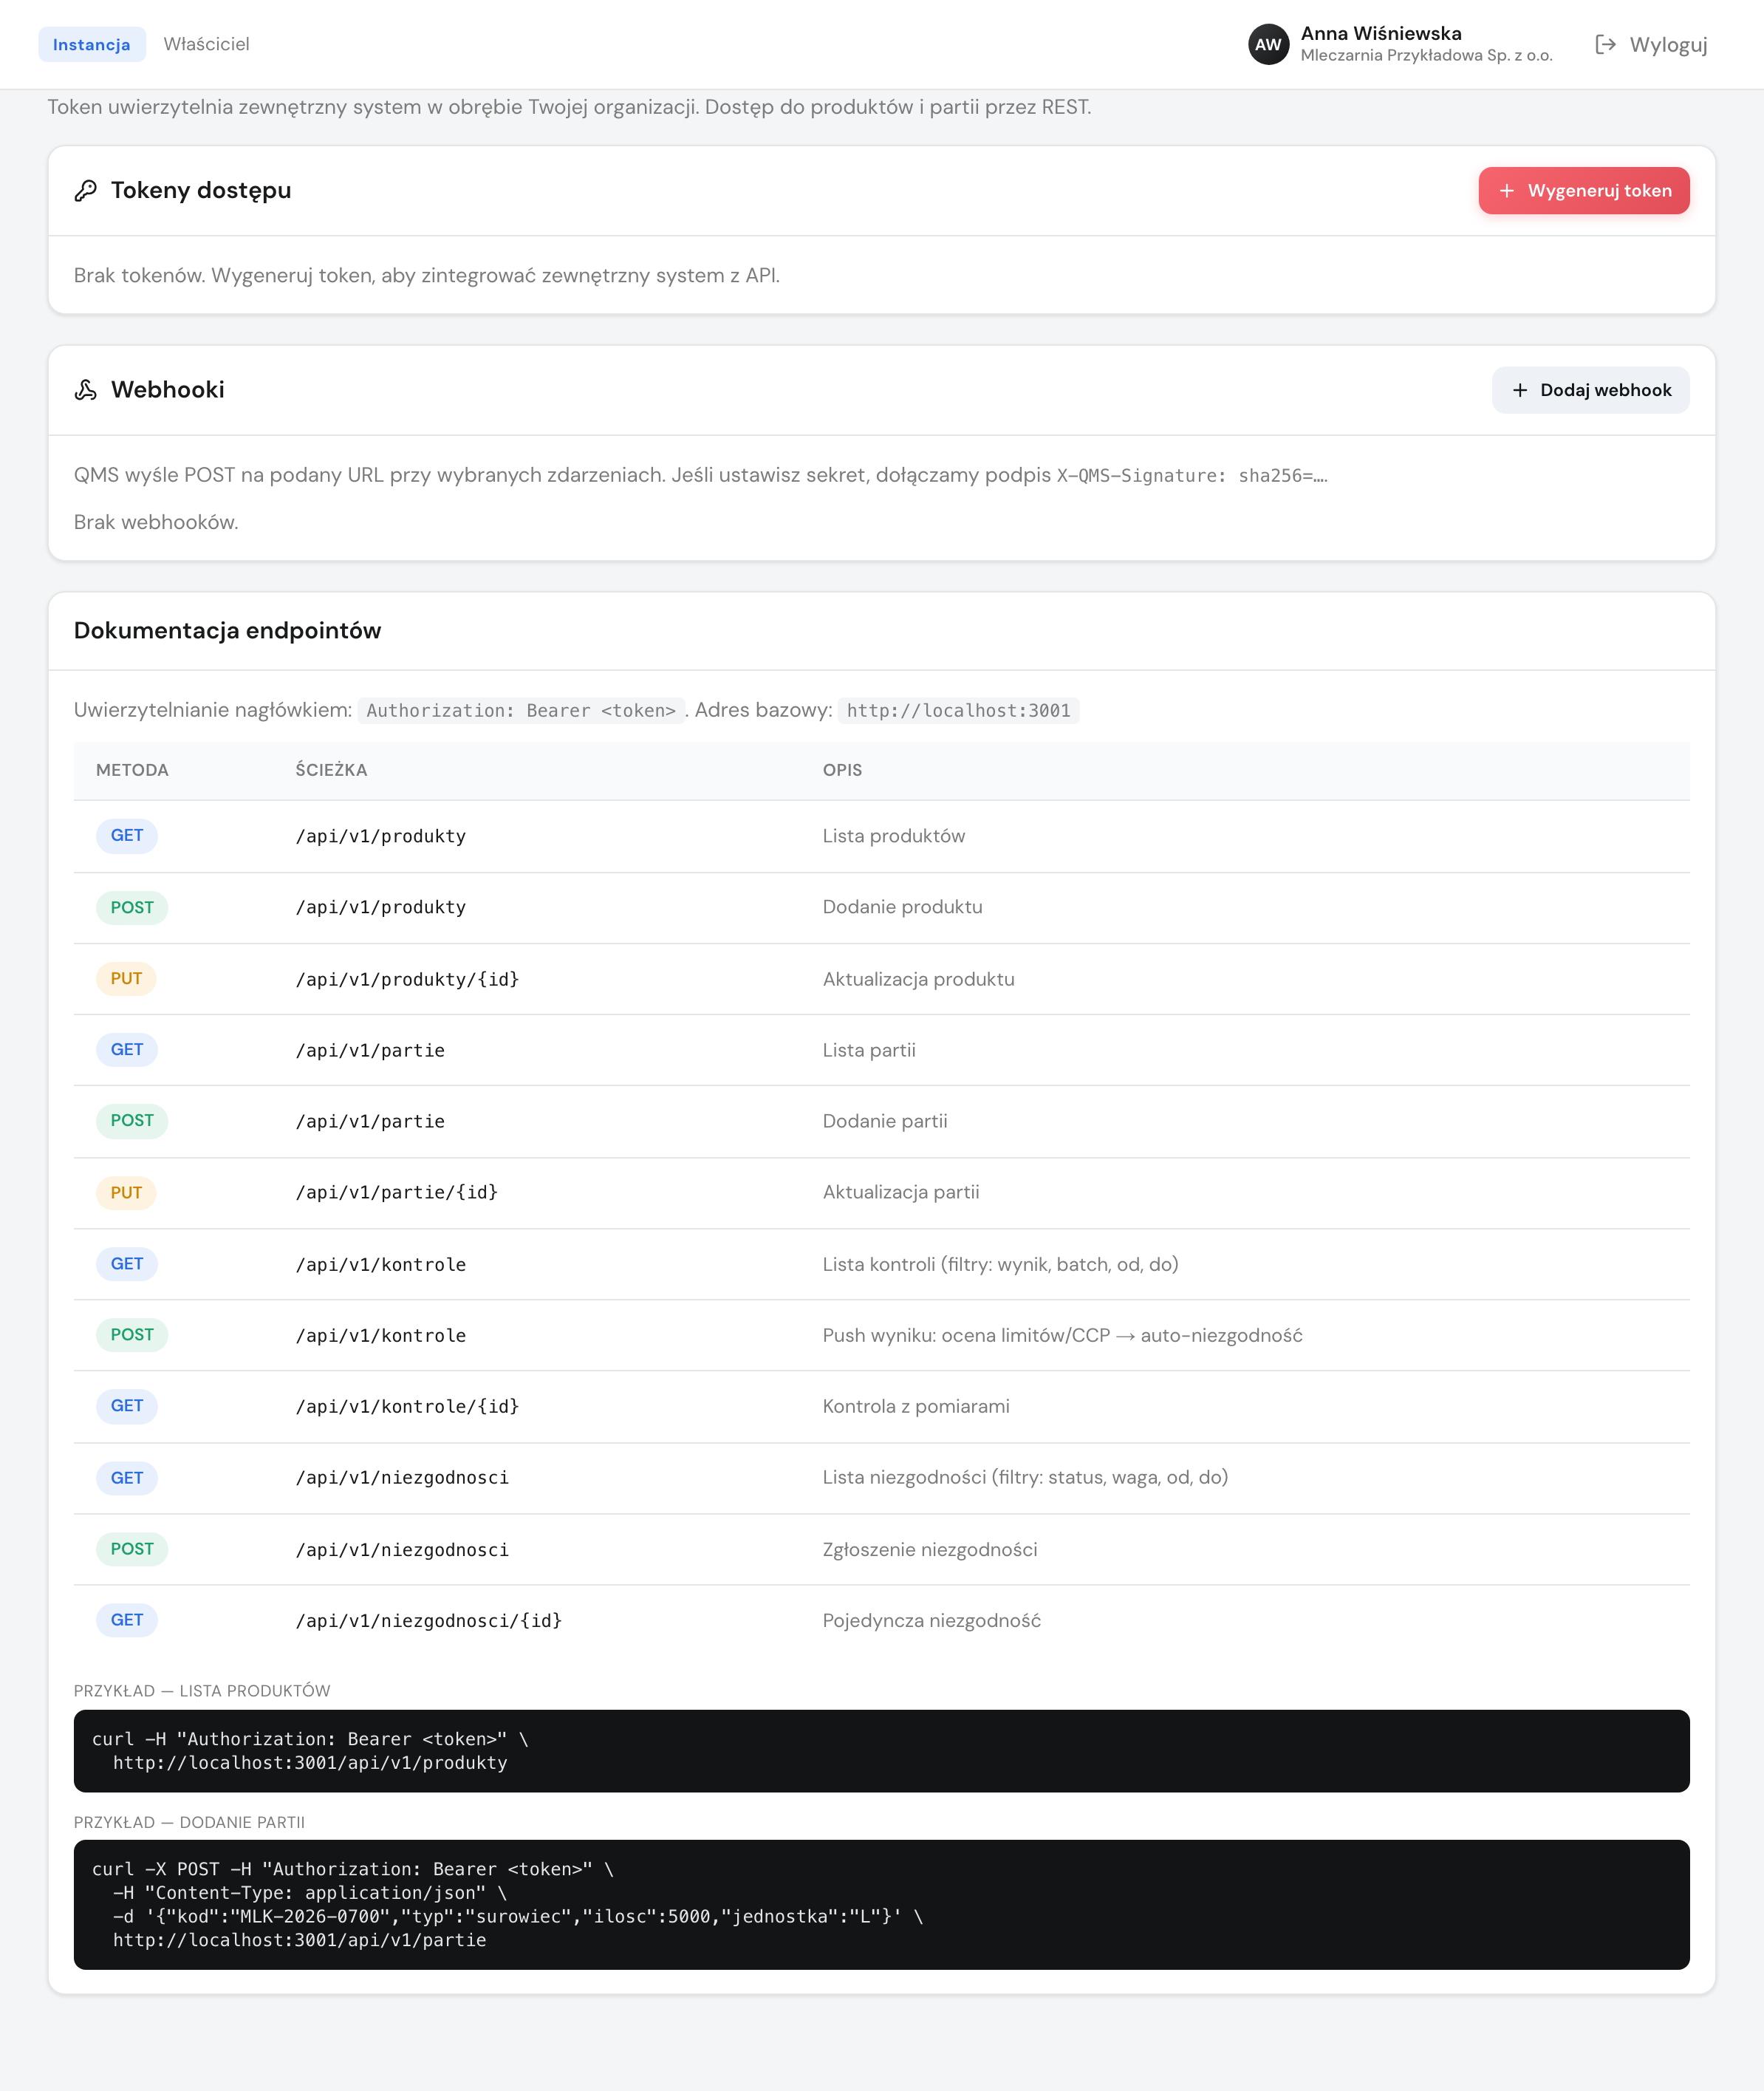This screenshot has width=1764, height=2091.
Task: Click the Mleczarnia Przykładowa Sp. z o.o. label
Action: 1426,56
